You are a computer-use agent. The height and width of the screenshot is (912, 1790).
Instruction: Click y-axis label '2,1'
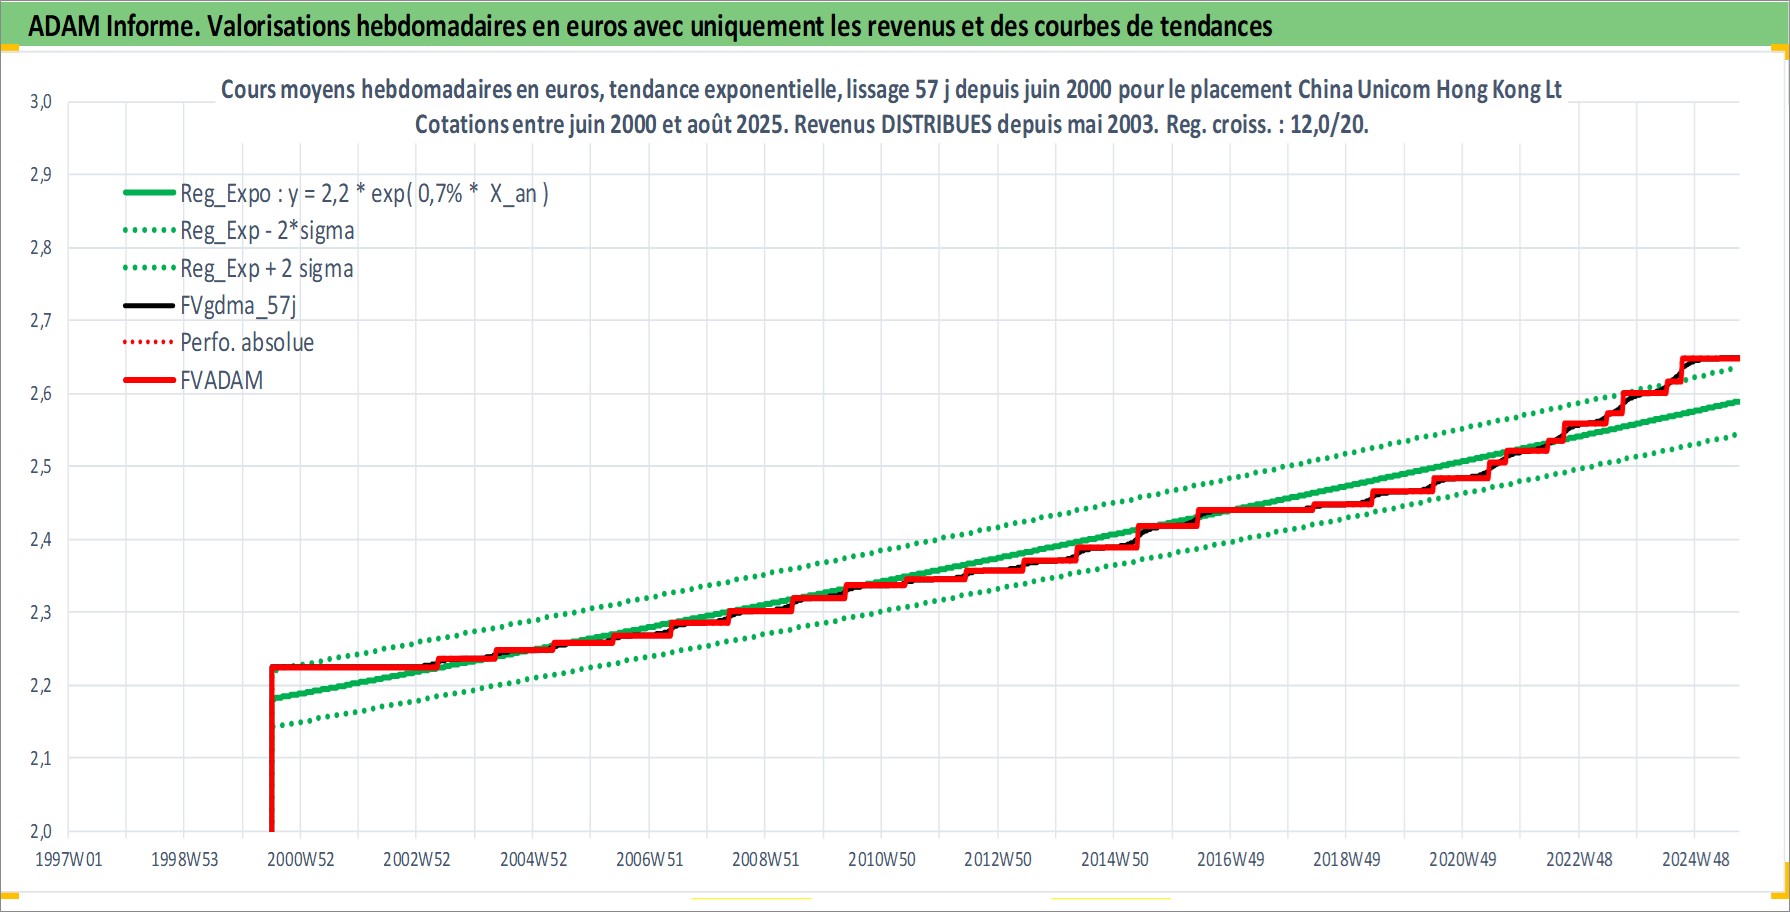(40, 759)
